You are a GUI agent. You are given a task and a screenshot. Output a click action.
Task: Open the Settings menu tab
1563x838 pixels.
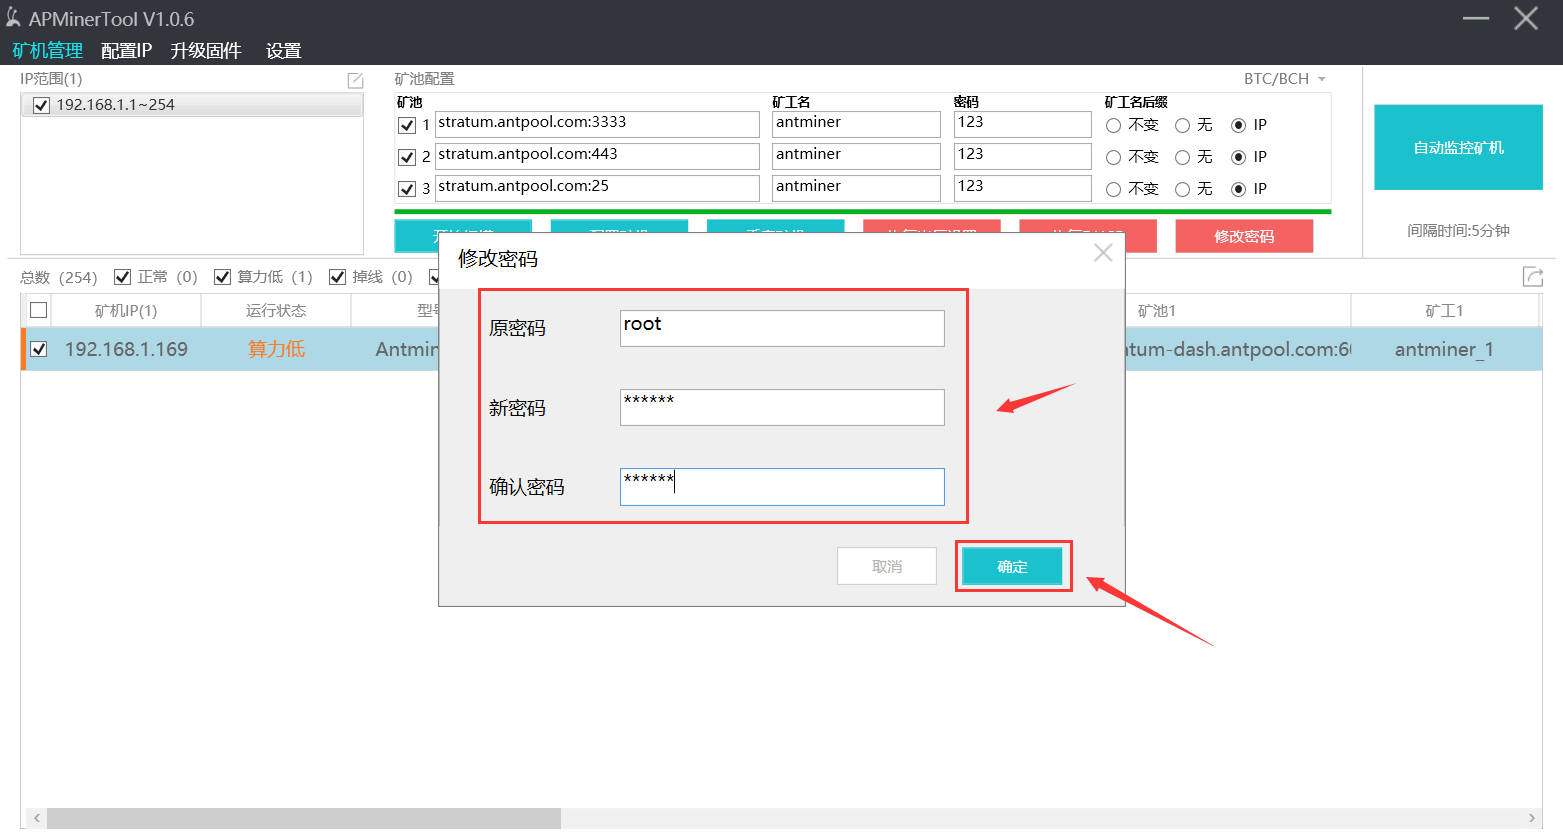pos(283,50)
